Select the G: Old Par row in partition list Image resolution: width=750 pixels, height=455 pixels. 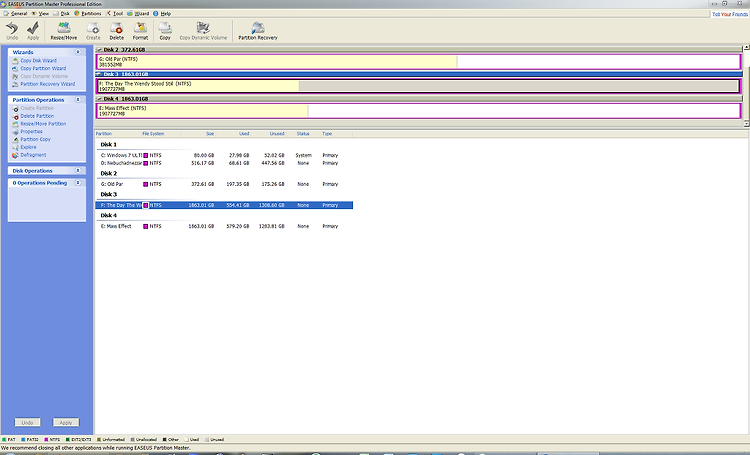[224, 184]
